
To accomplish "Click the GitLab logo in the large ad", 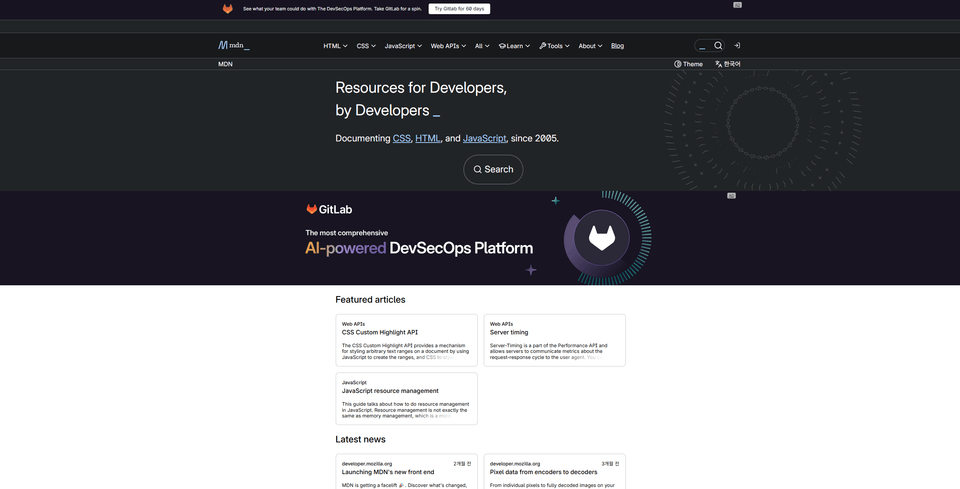I will 329,209.
